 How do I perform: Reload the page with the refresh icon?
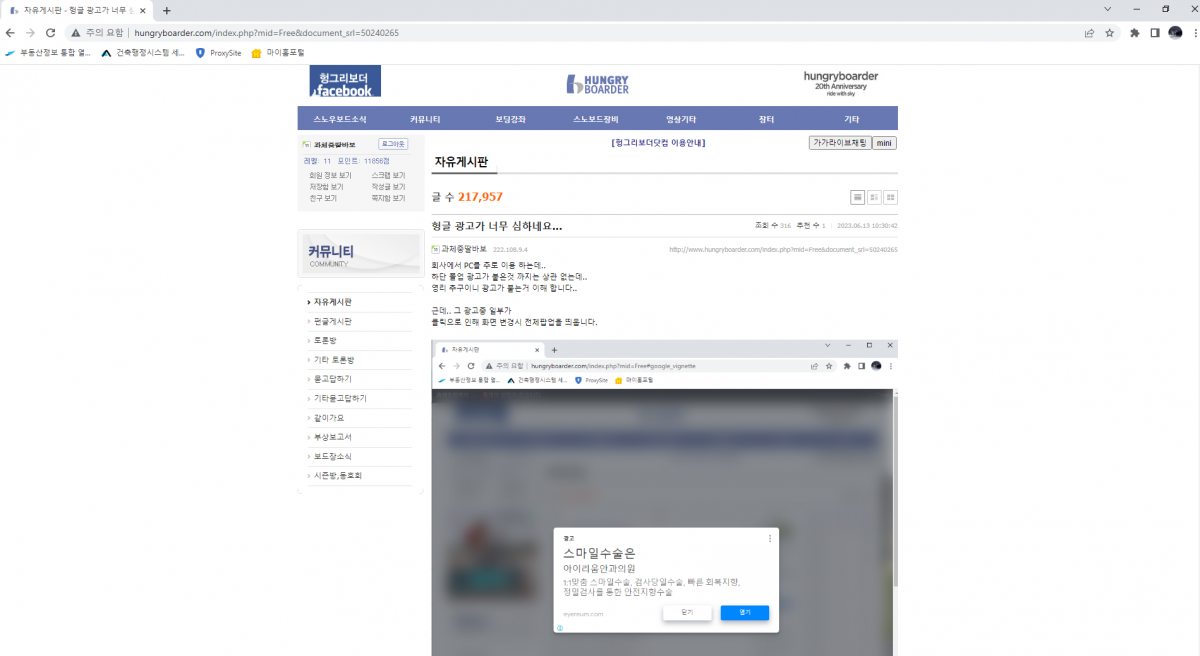tap(51, 32)
